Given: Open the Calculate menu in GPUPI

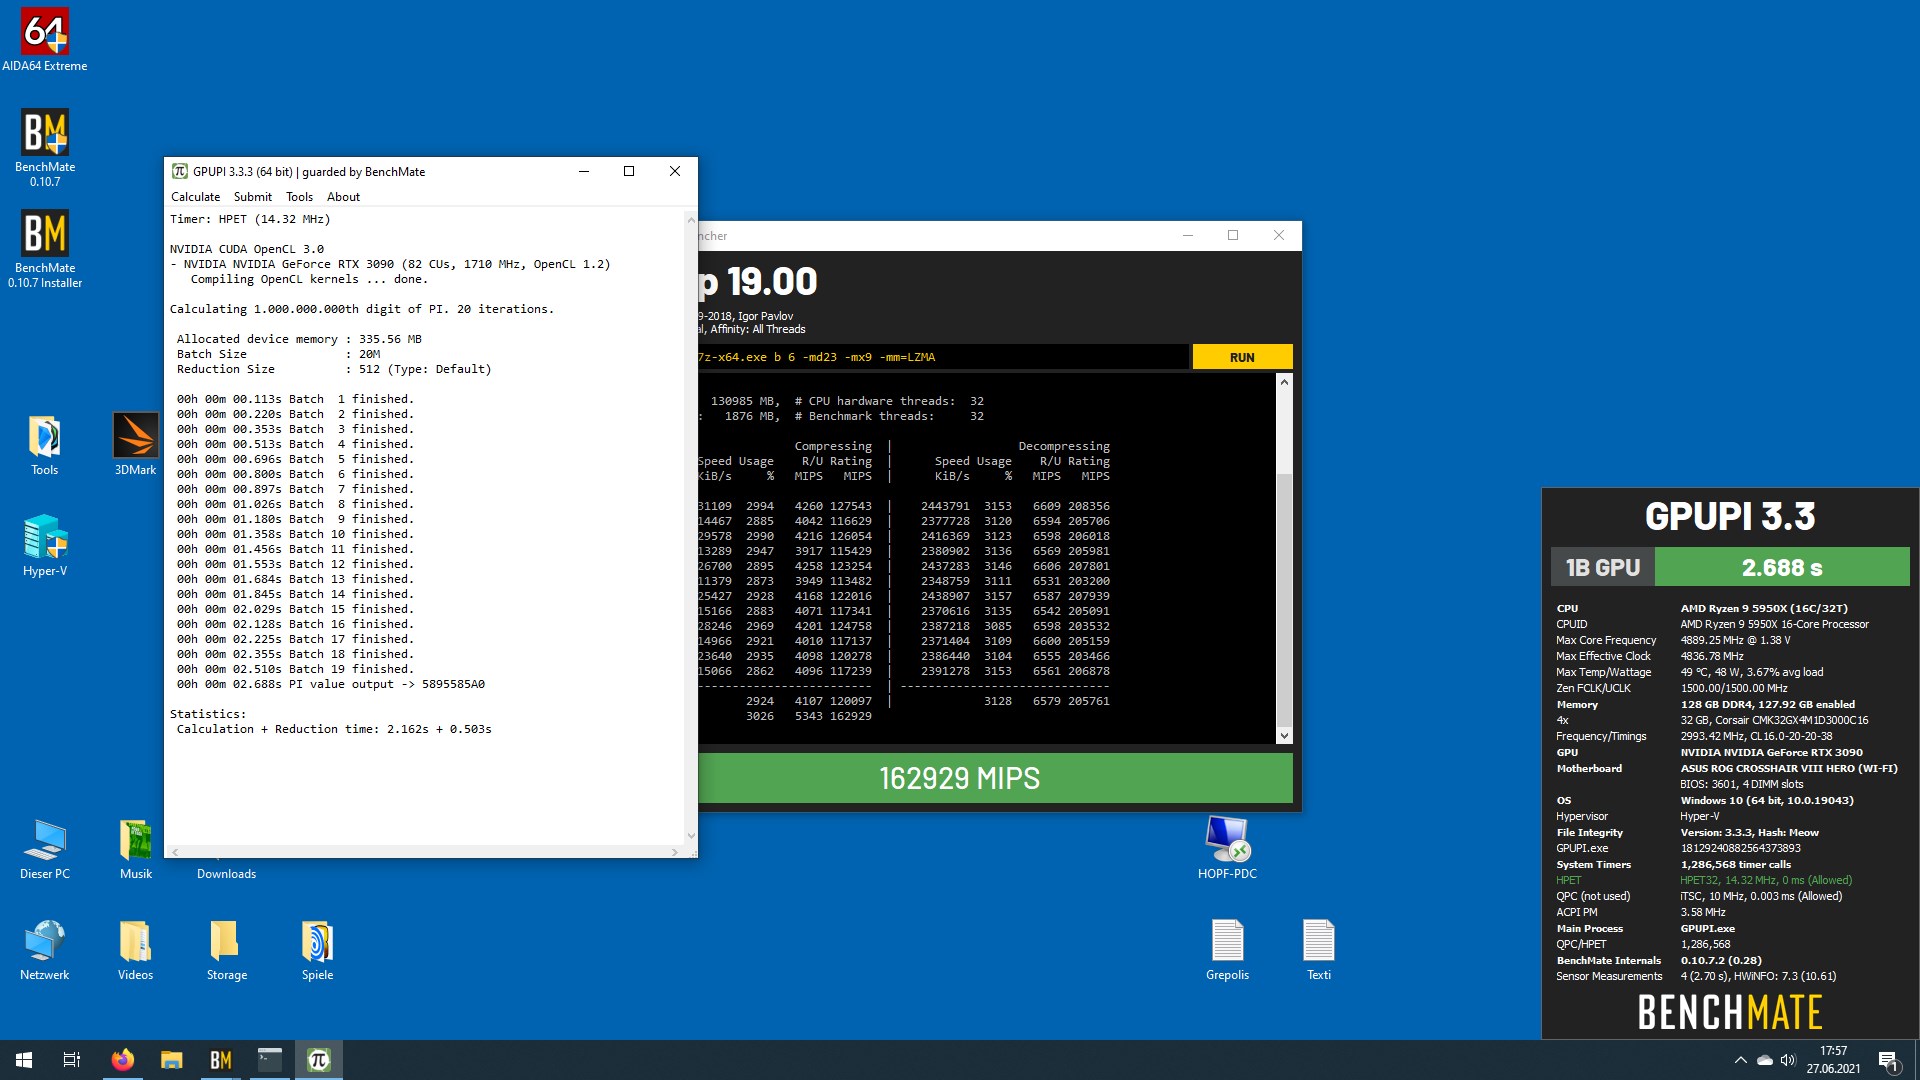Looking at the screenshot, I should [x=195, y=197].
